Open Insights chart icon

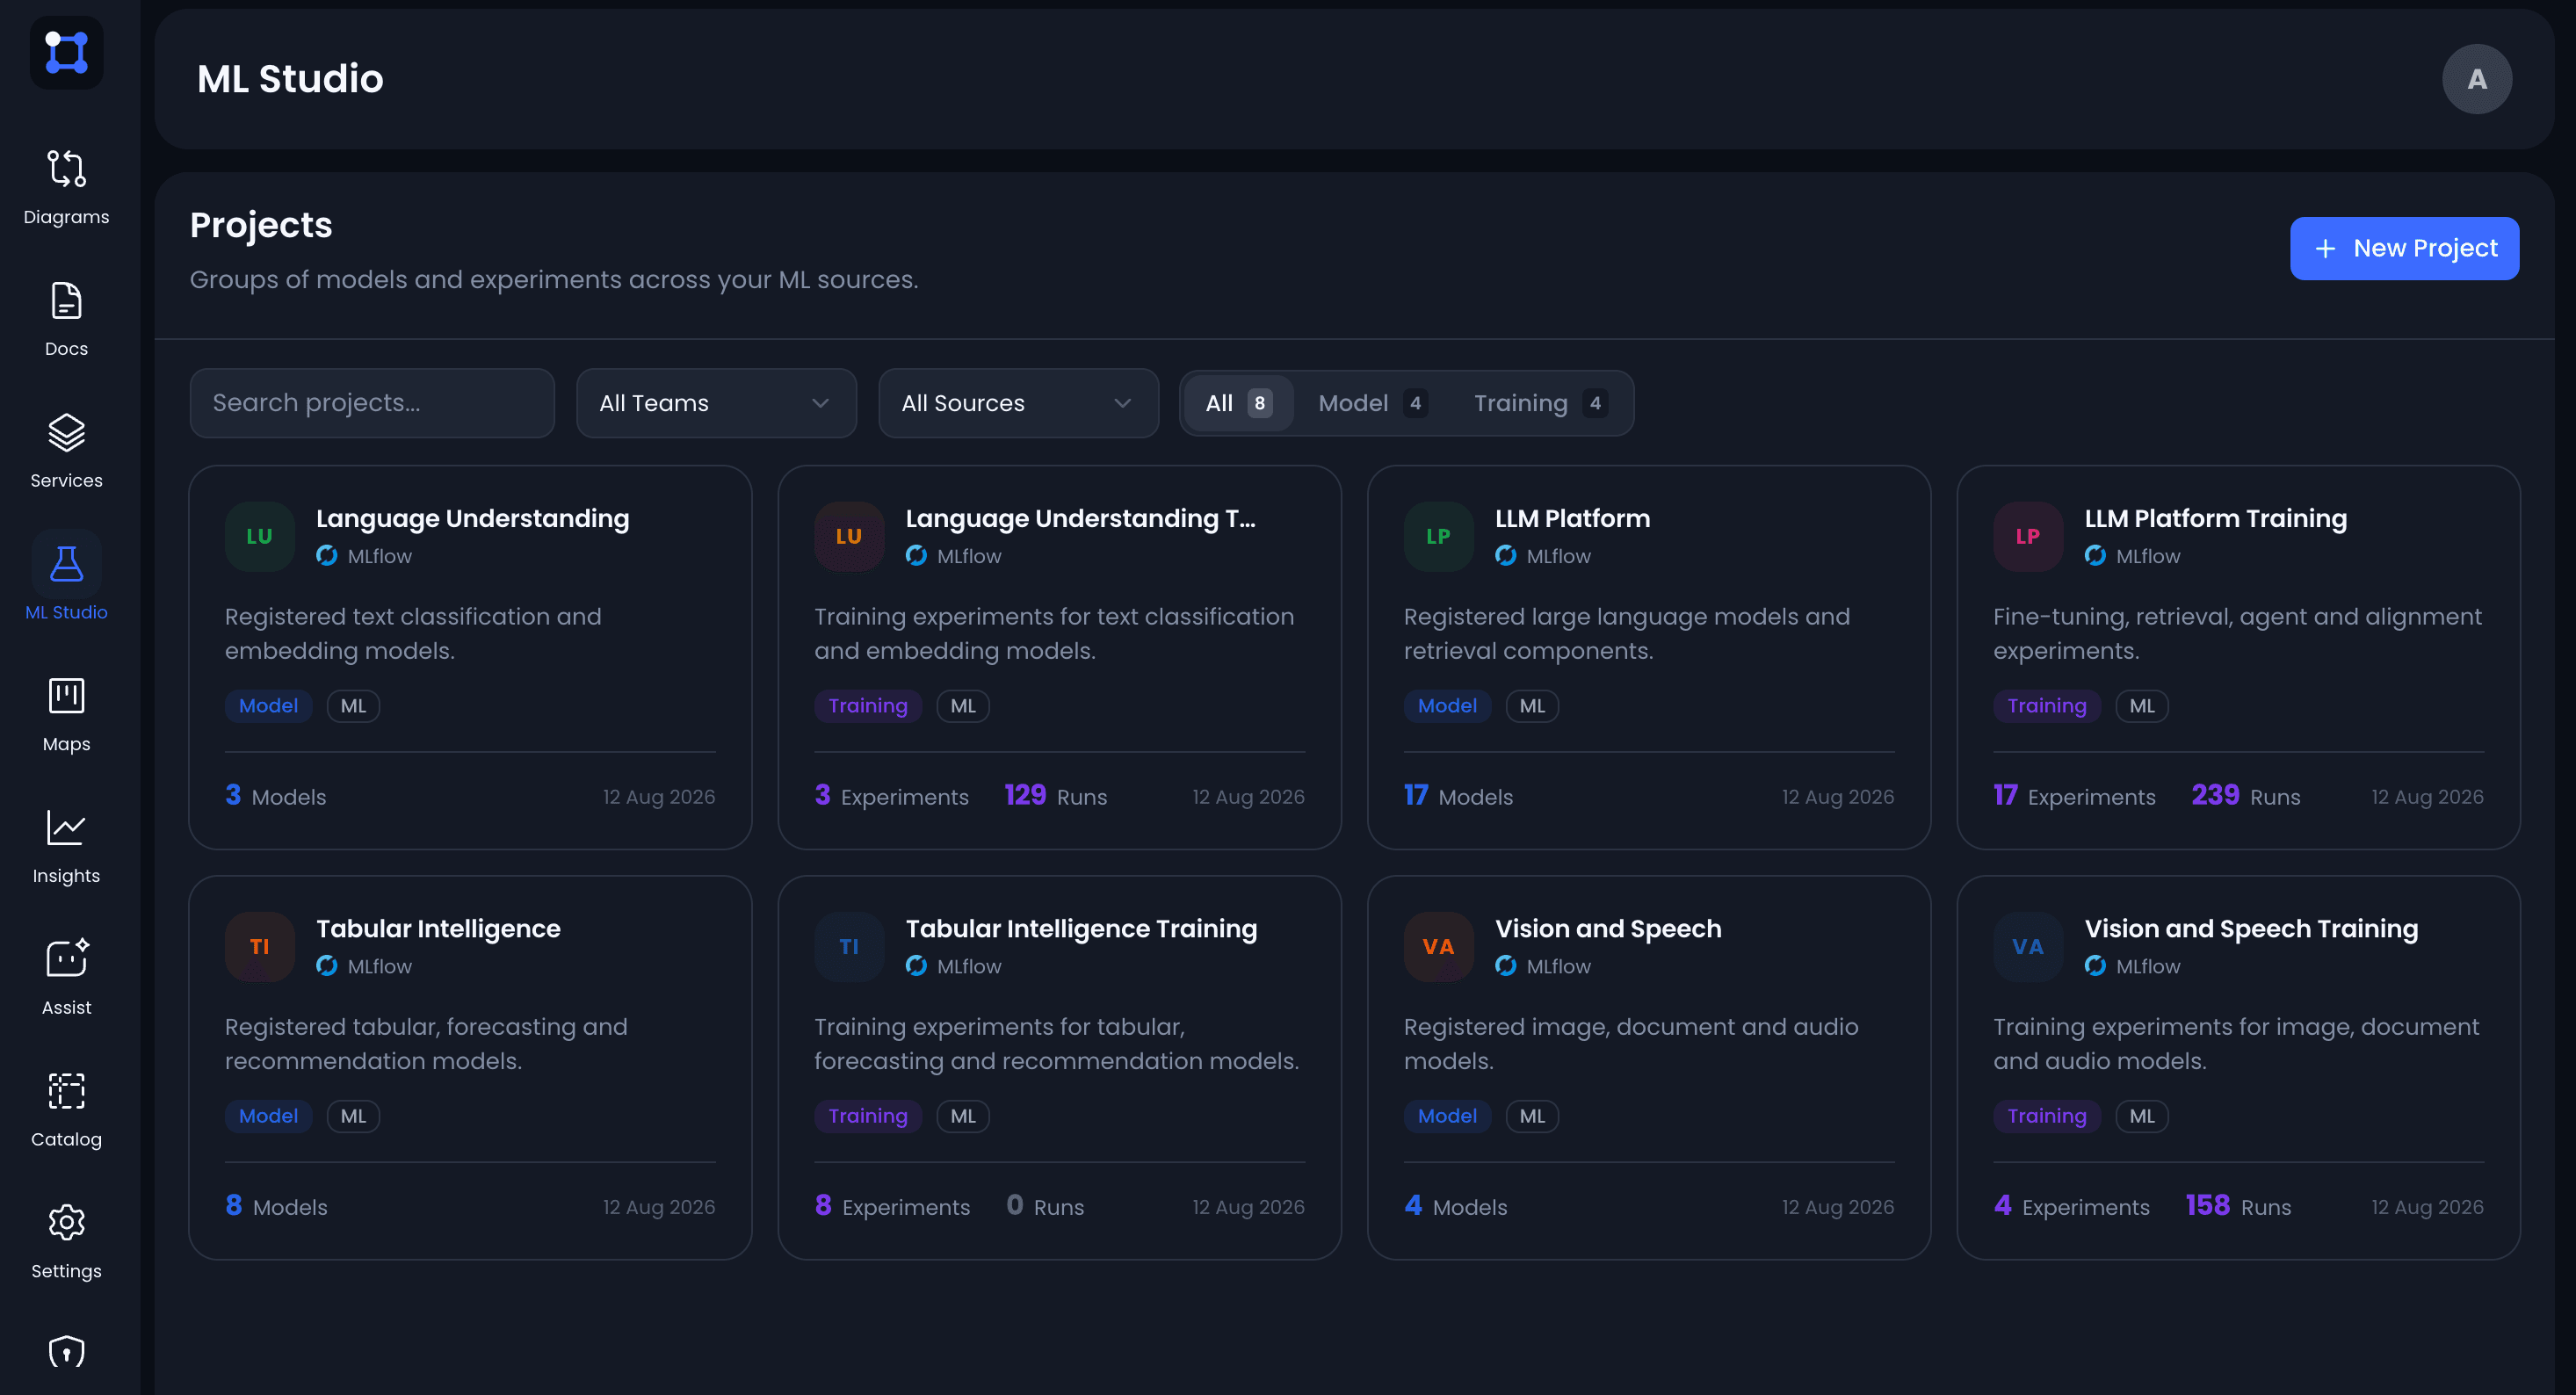[66, 828]
